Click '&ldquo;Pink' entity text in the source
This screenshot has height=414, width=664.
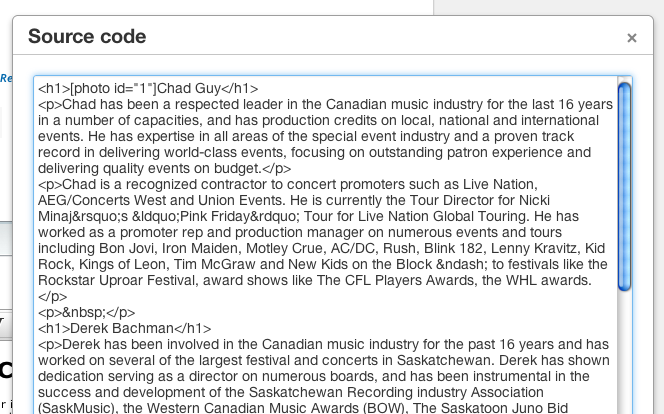tap(170, 216)
